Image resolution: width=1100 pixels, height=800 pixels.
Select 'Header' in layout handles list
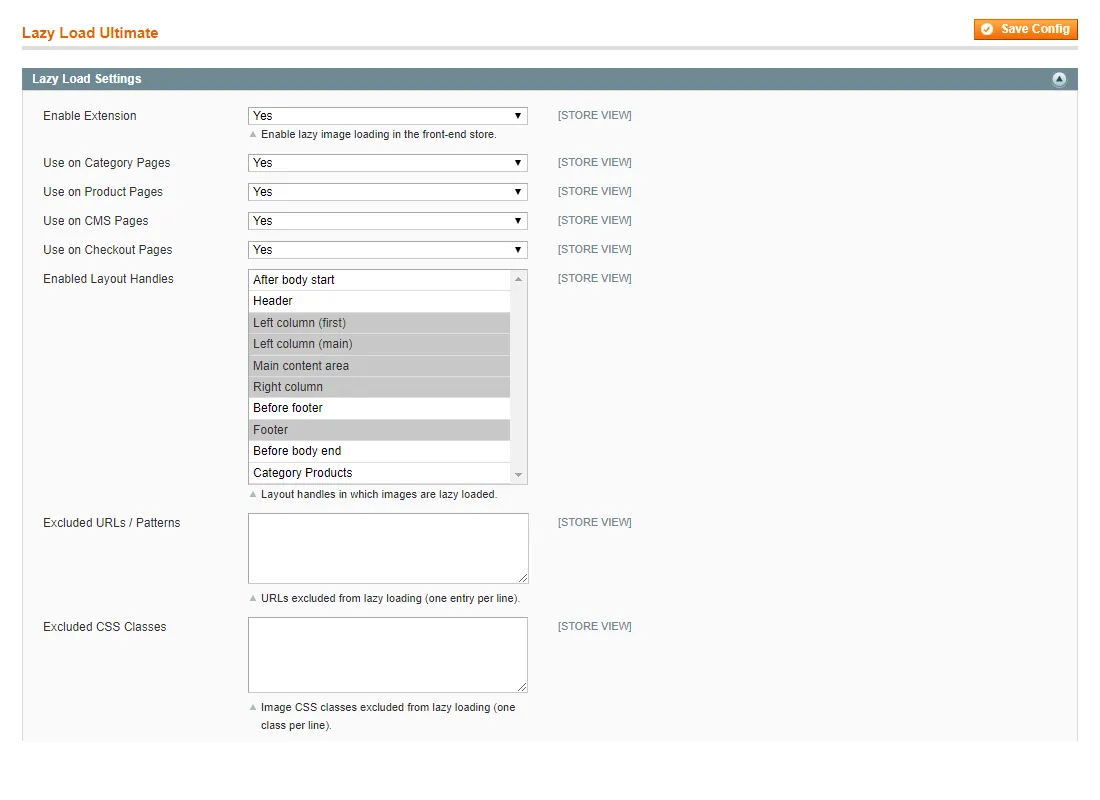(x=379, y=301)
